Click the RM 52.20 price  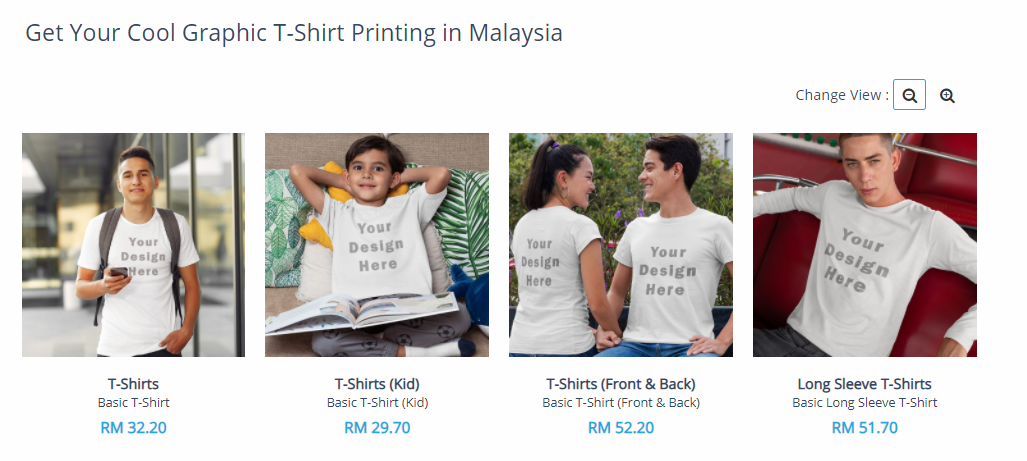[621, 428]
